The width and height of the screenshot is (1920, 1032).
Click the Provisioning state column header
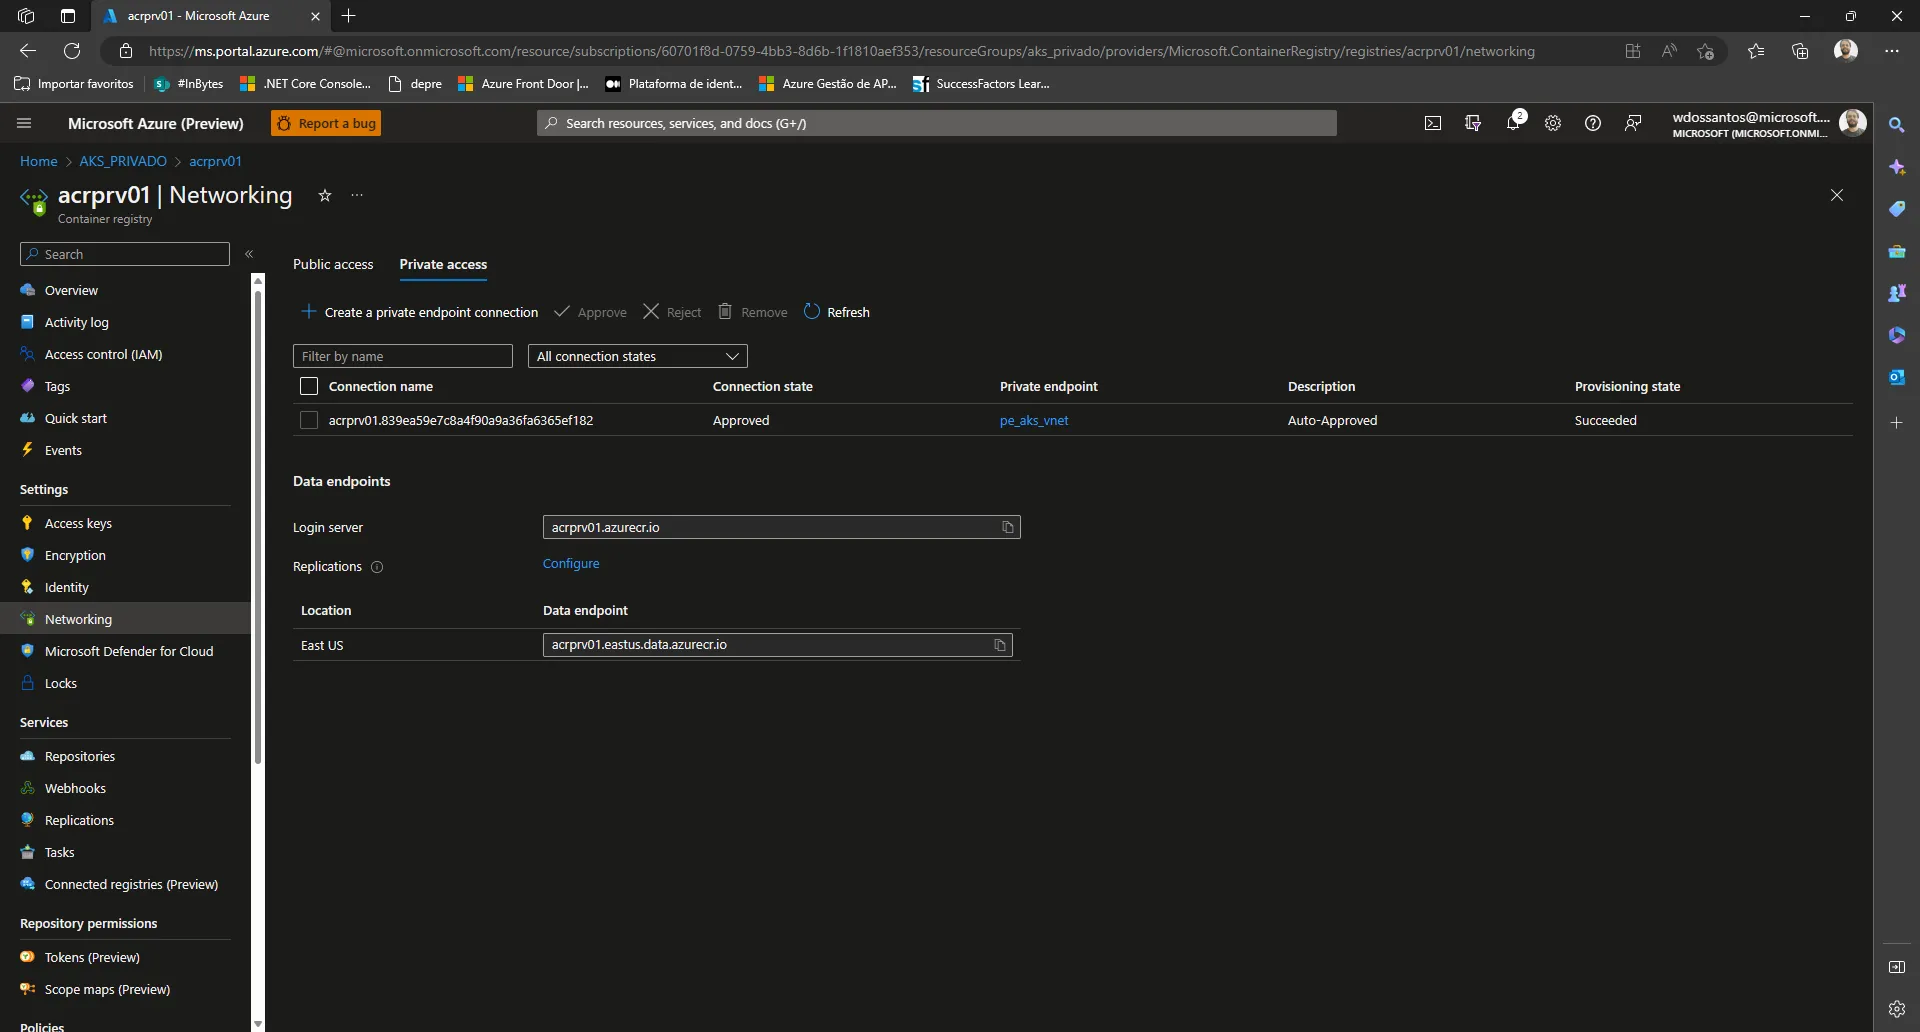[1627, 386]
